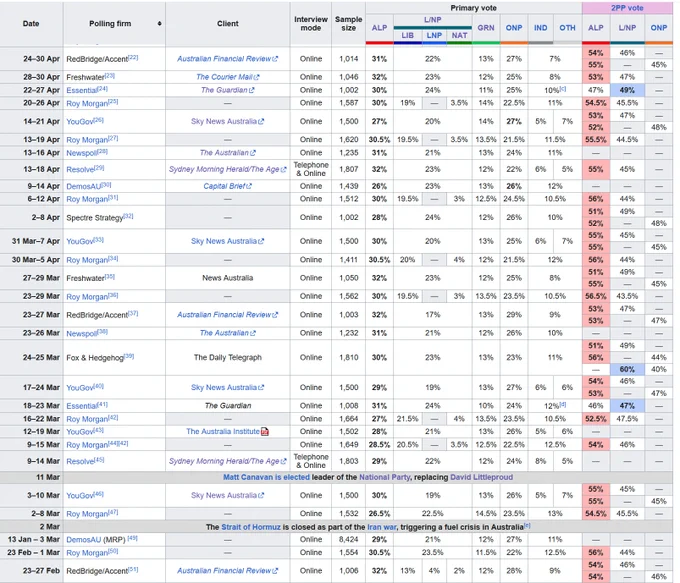Open Newspoll link in 13–16 Apr row
The width and height of the screenshot is (680, 583).
(82, 153)
